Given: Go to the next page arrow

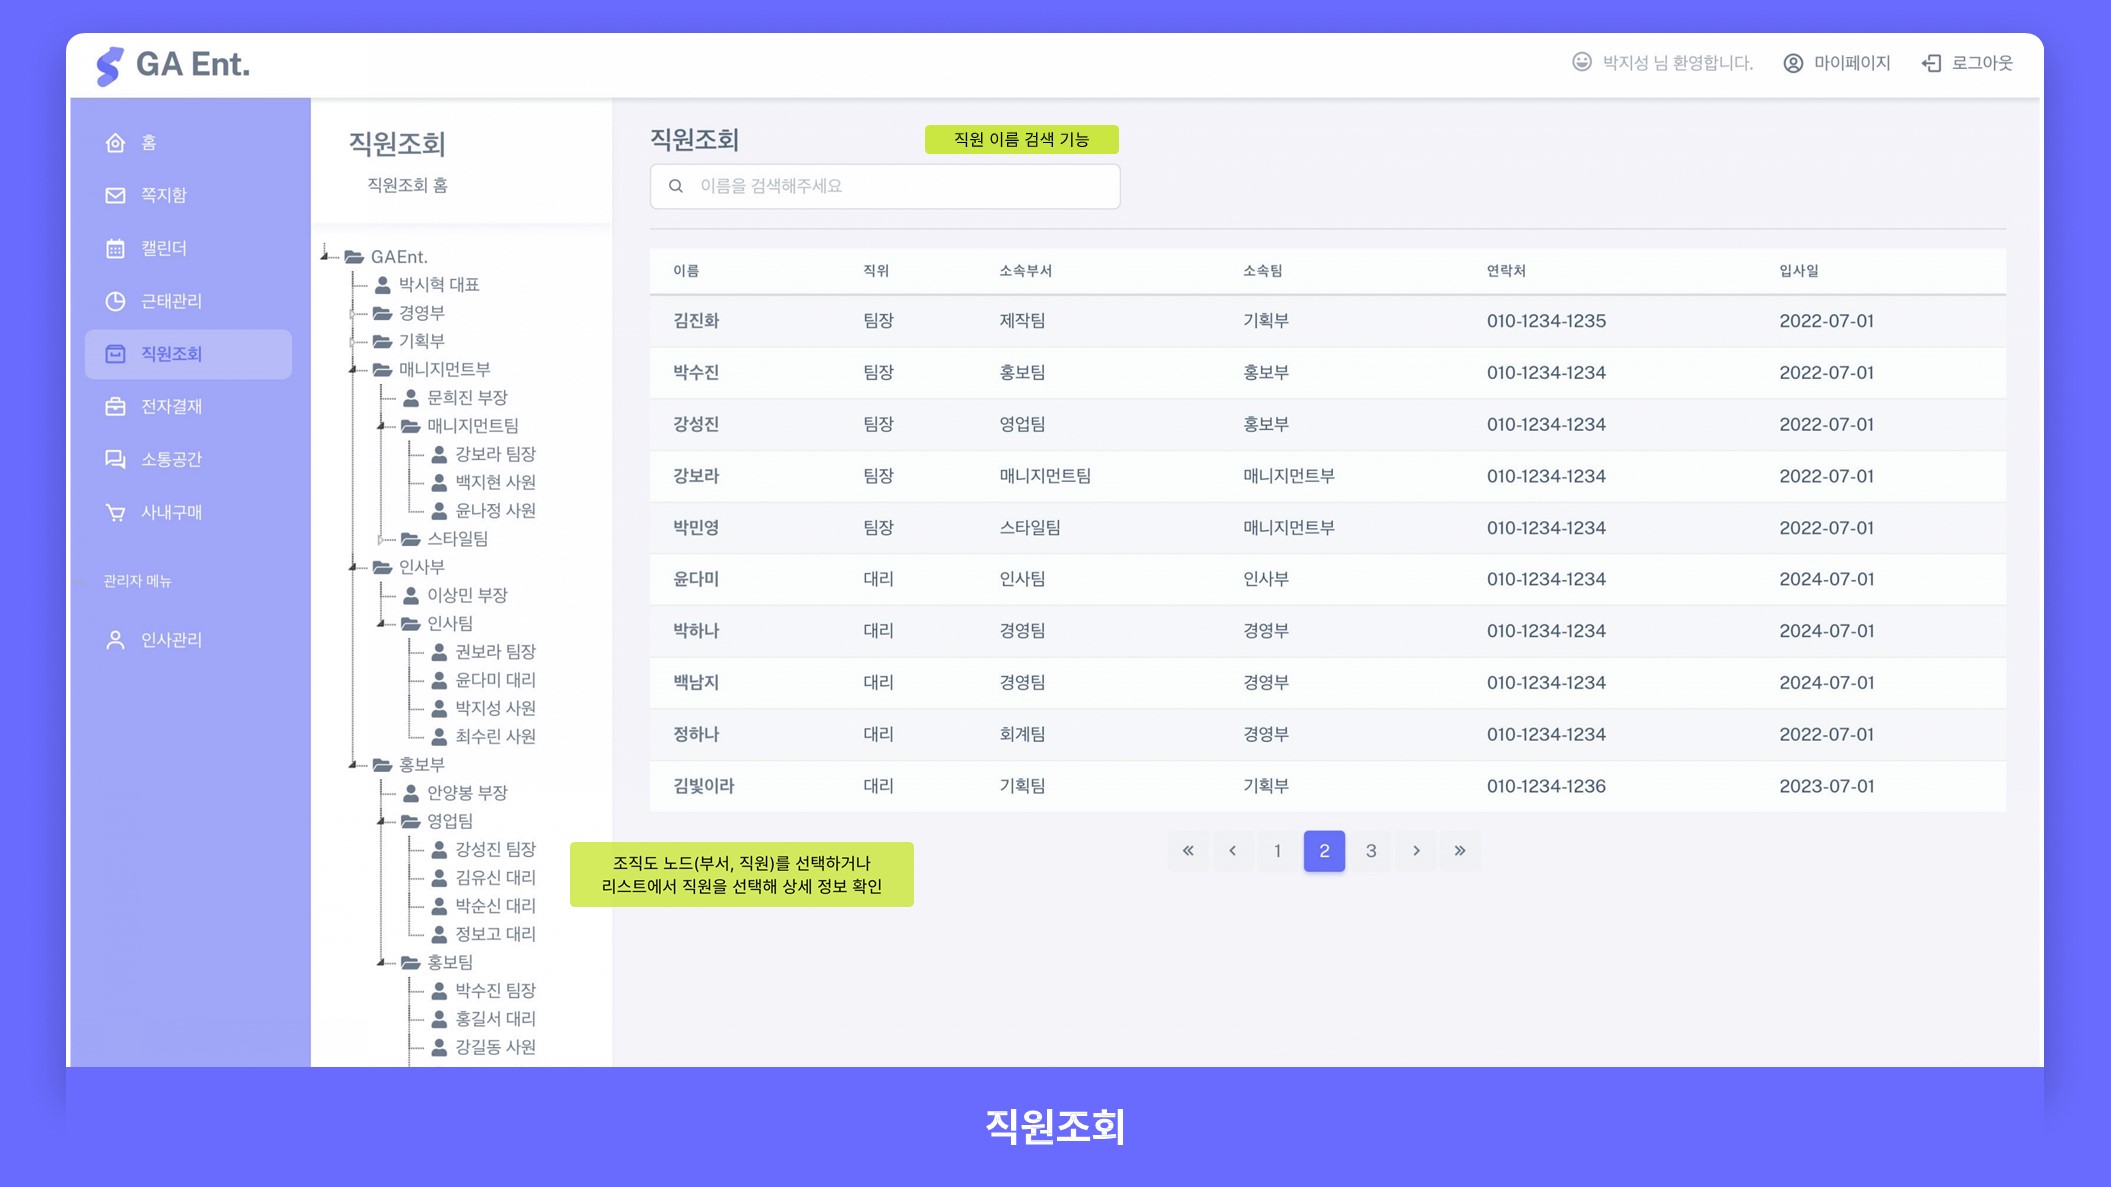Looking at the screenshot, I should 1416,851.
